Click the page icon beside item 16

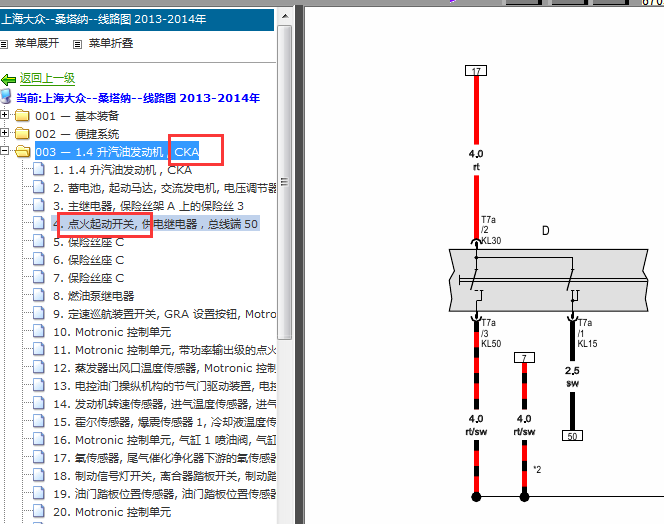click(39, 439)
